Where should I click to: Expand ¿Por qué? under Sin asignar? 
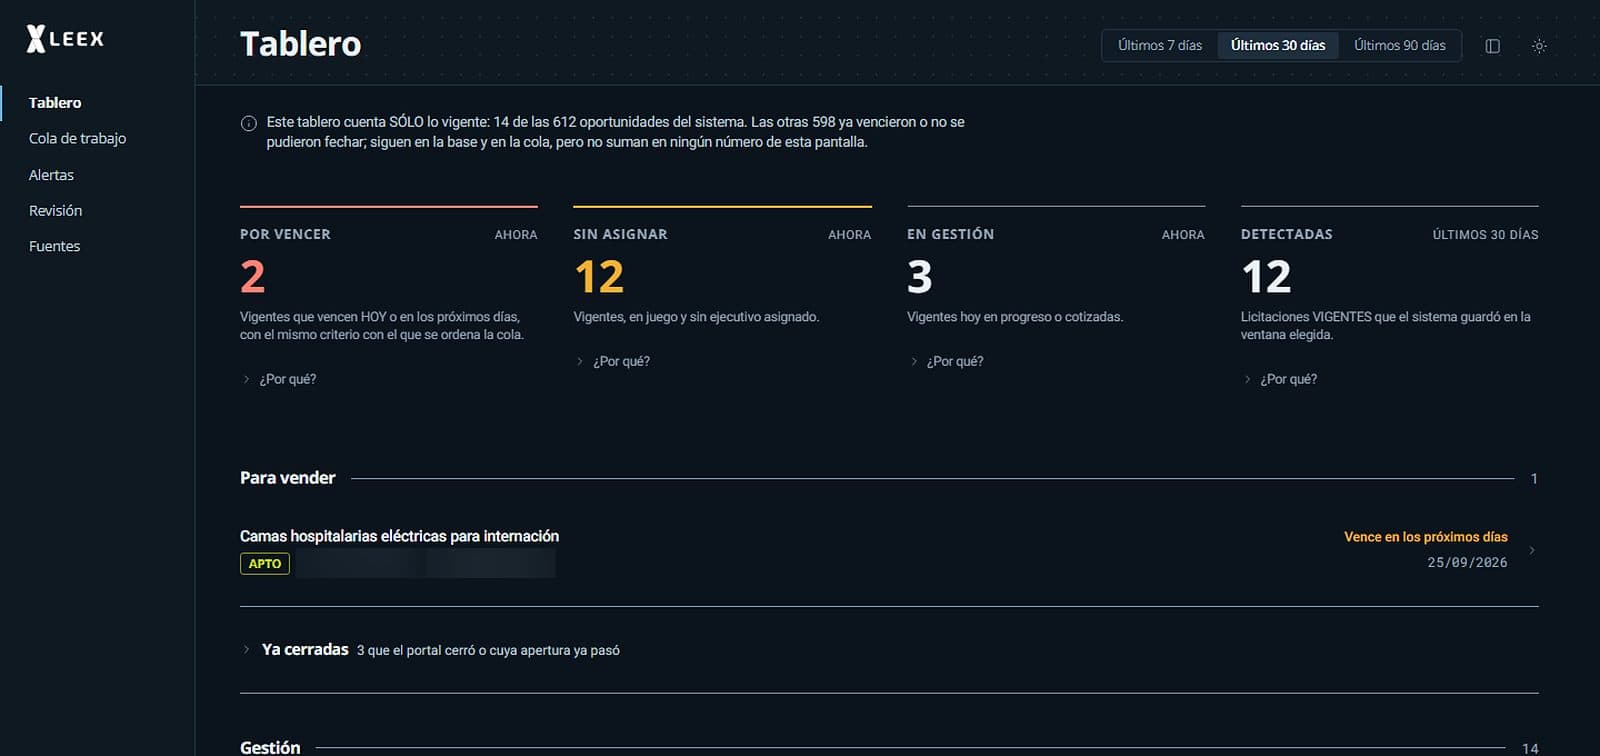[x=613, y=361]
